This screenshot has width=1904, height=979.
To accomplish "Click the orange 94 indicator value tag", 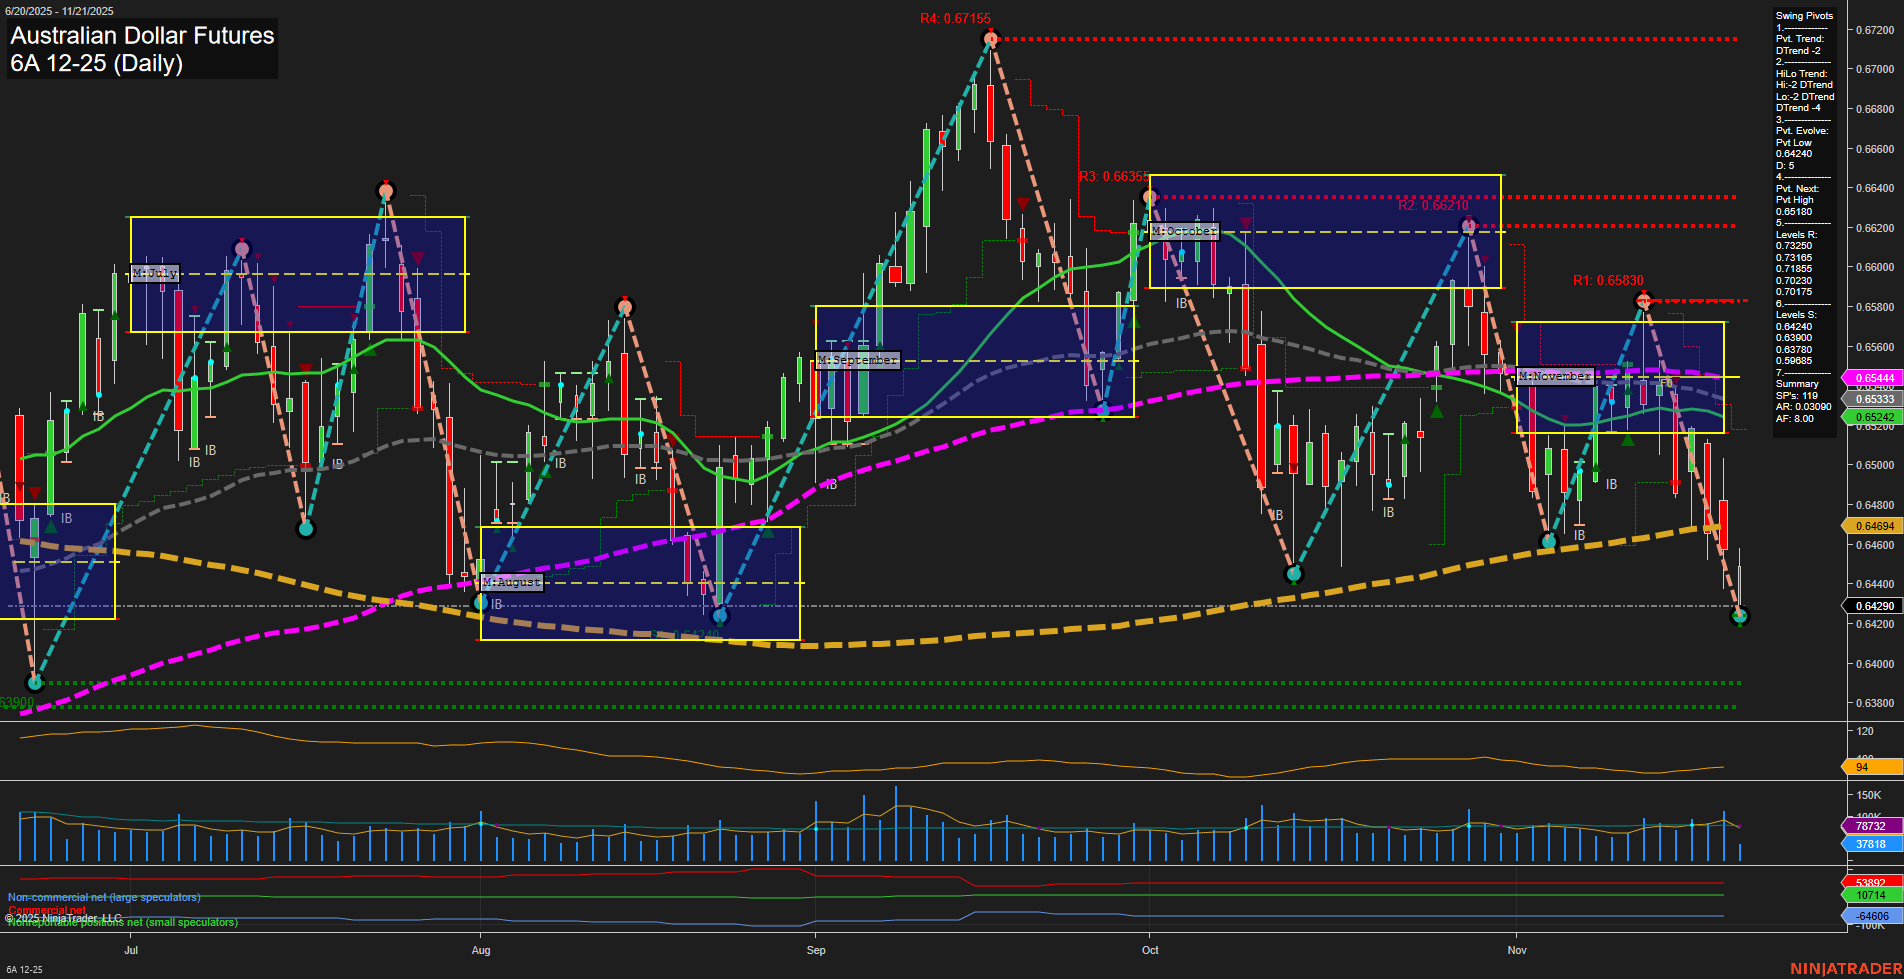I will point(1872,767).
